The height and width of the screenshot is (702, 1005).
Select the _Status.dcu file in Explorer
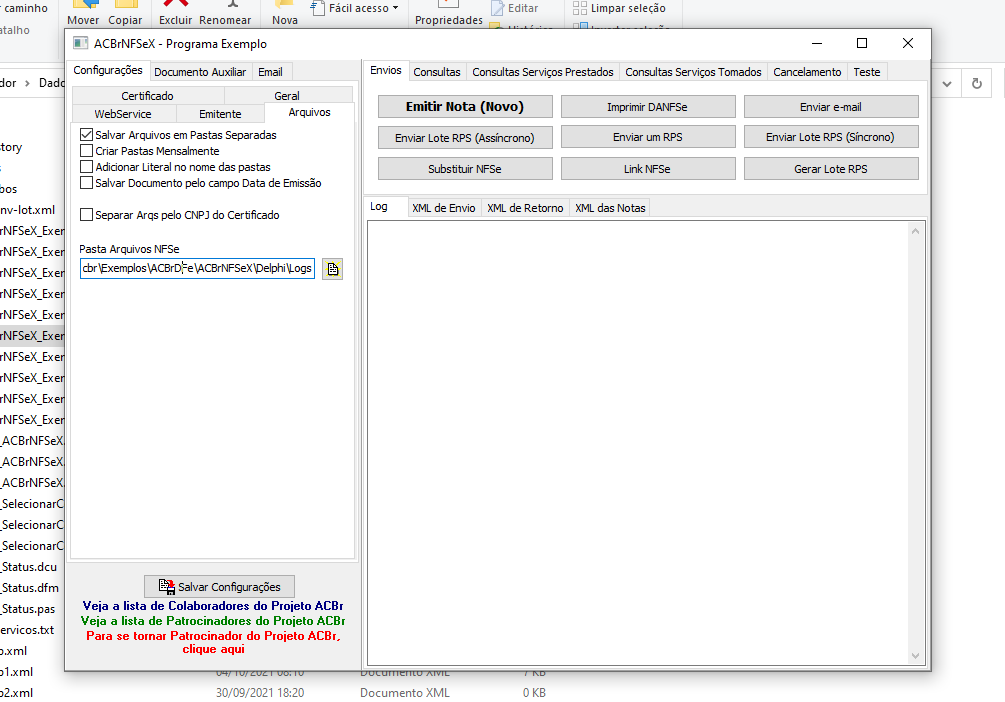pos(29,567)
